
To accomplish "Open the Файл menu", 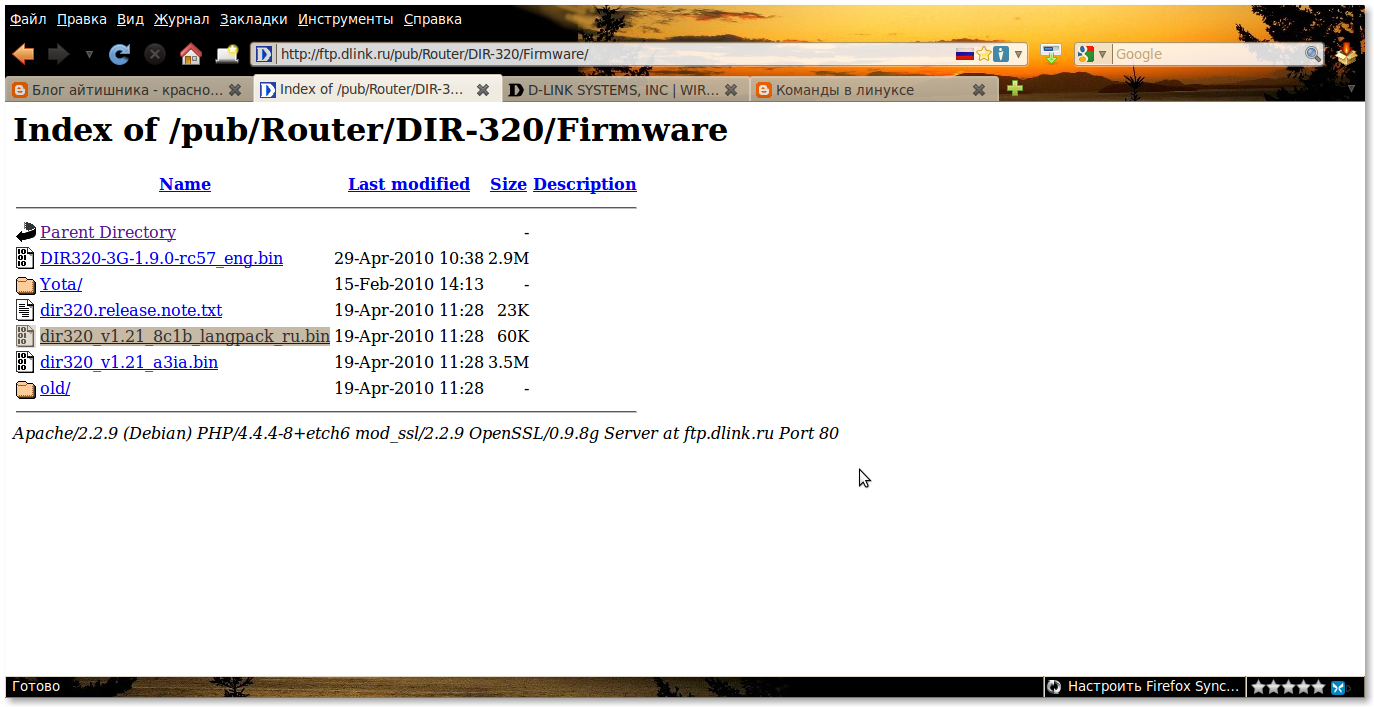I will 28,19.
